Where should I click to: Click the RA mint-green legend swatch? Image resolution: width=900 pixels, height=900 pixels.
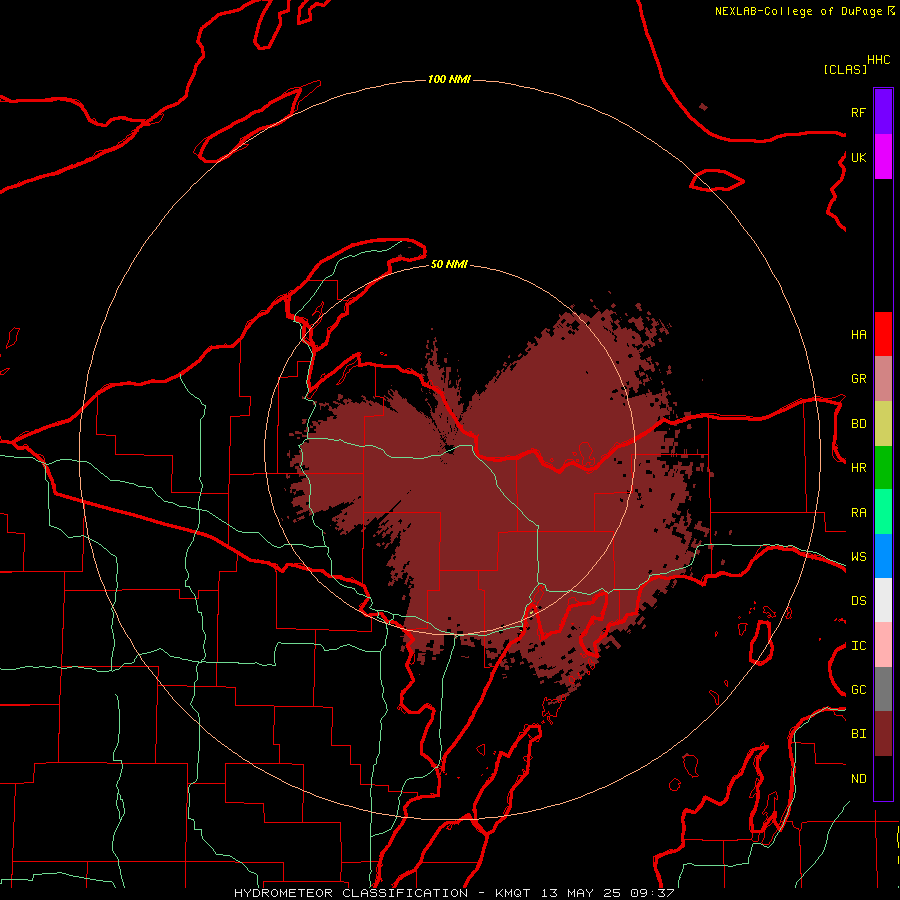tap(883, 512)
